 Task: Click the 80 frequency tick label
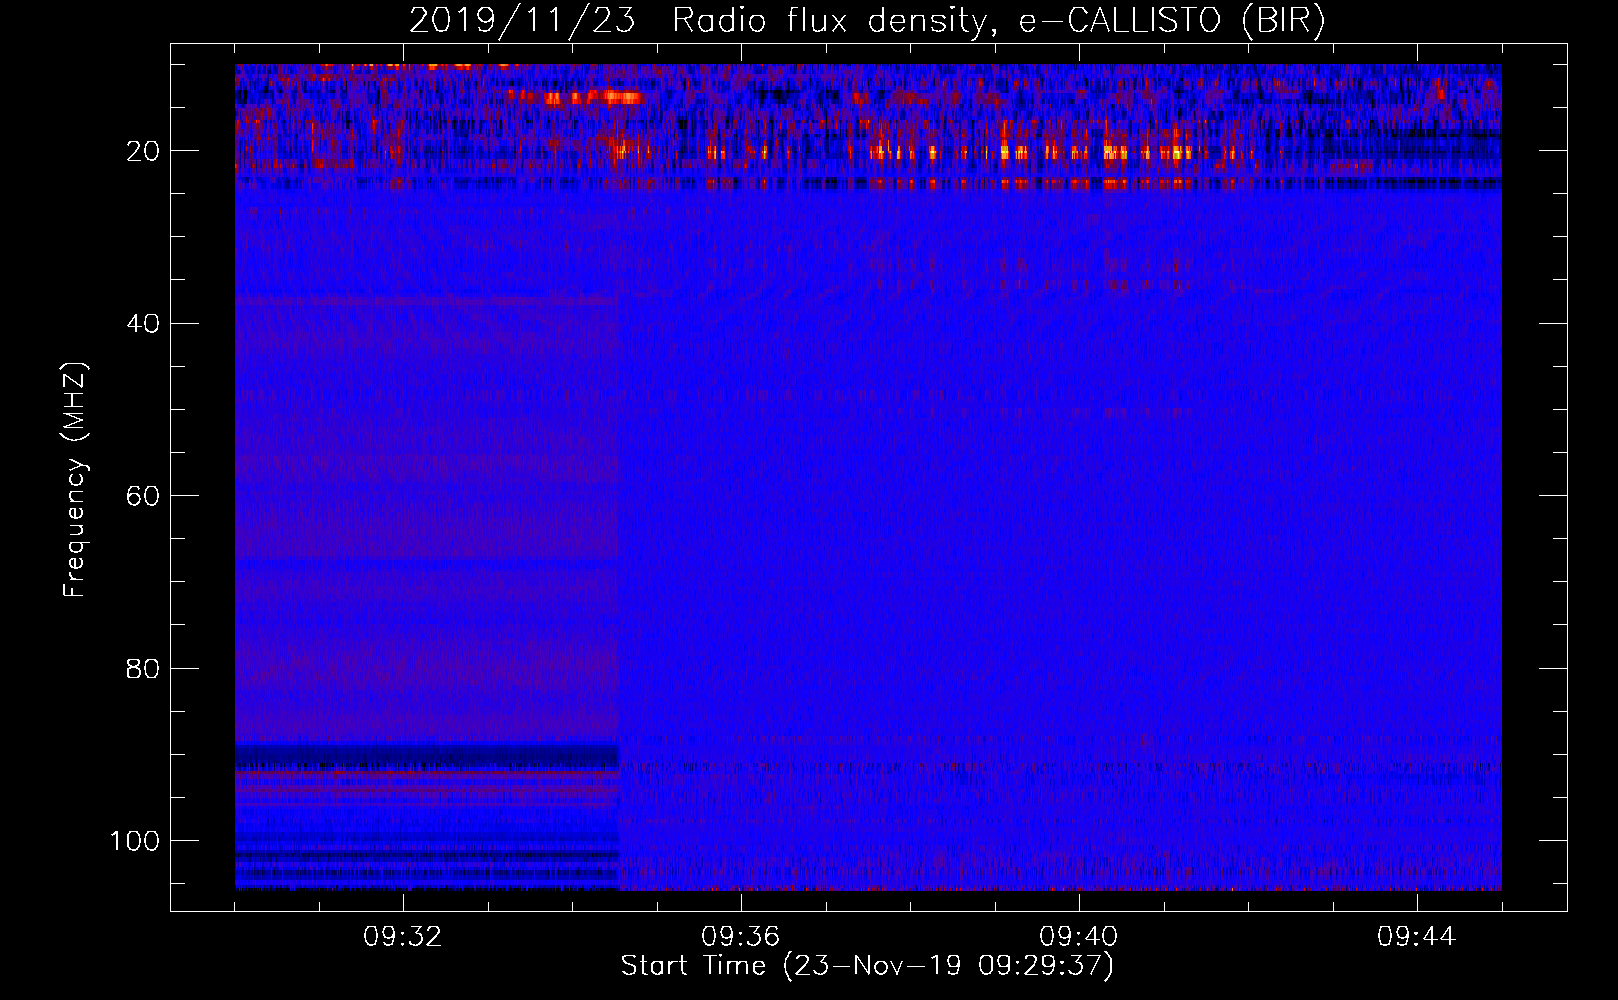point(143,668)
